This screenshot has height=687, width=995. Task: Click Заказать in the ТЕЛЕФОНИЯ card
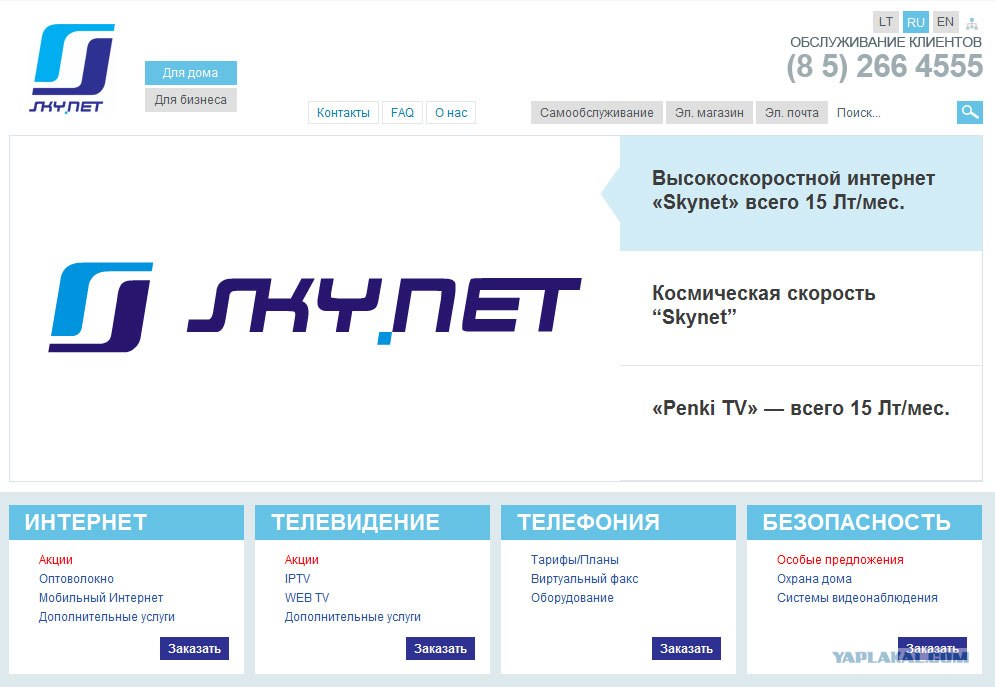[686, 648]
